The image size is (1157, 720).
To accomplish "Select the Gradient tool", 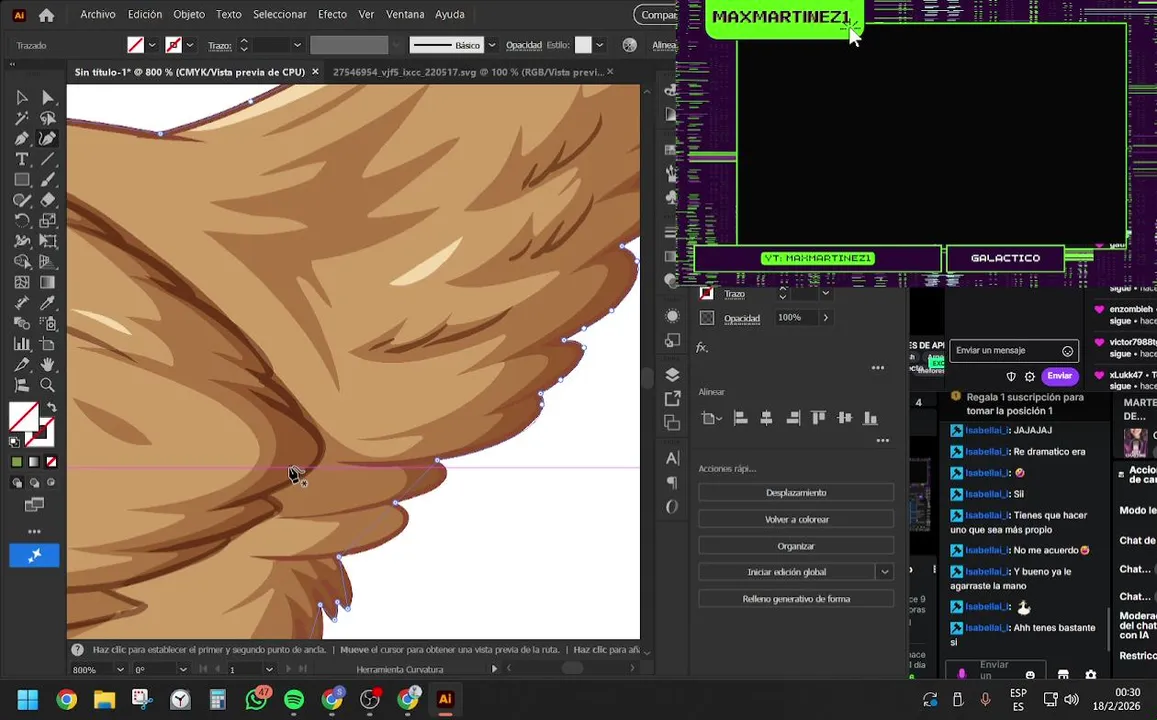I will [47, 283].
